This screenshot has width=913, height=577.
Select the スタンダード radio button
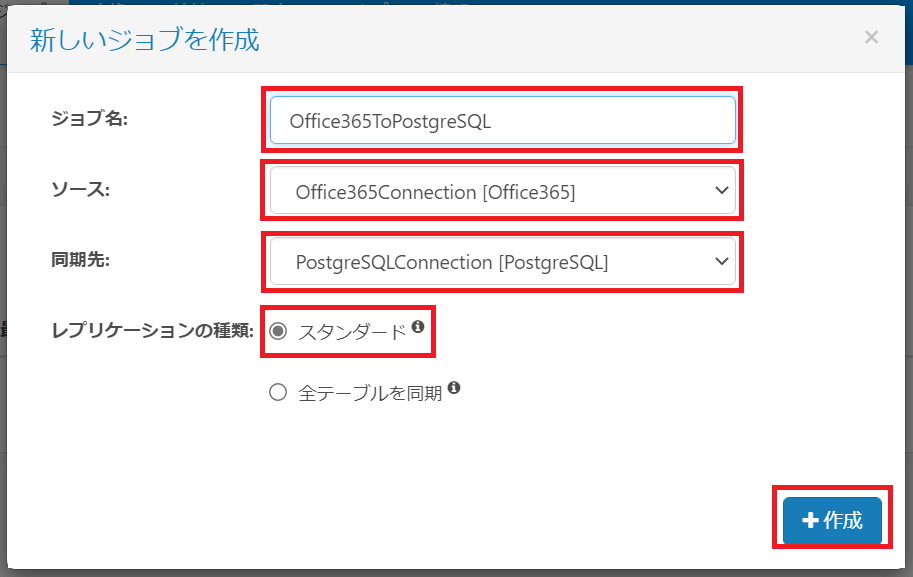[x=278, y=332]
